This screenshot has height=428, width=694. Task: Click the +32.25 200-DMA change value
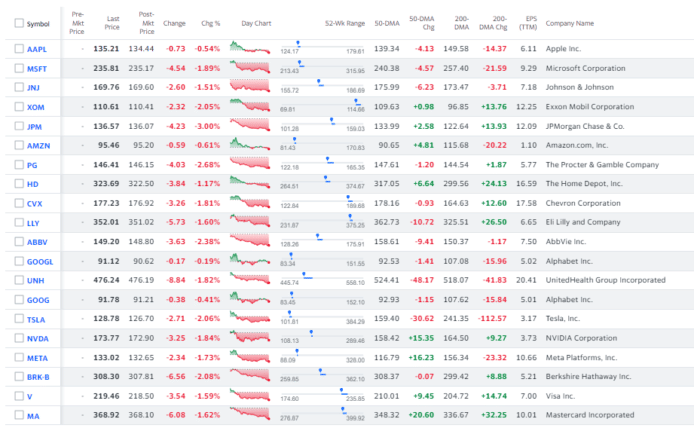(494, 415)
